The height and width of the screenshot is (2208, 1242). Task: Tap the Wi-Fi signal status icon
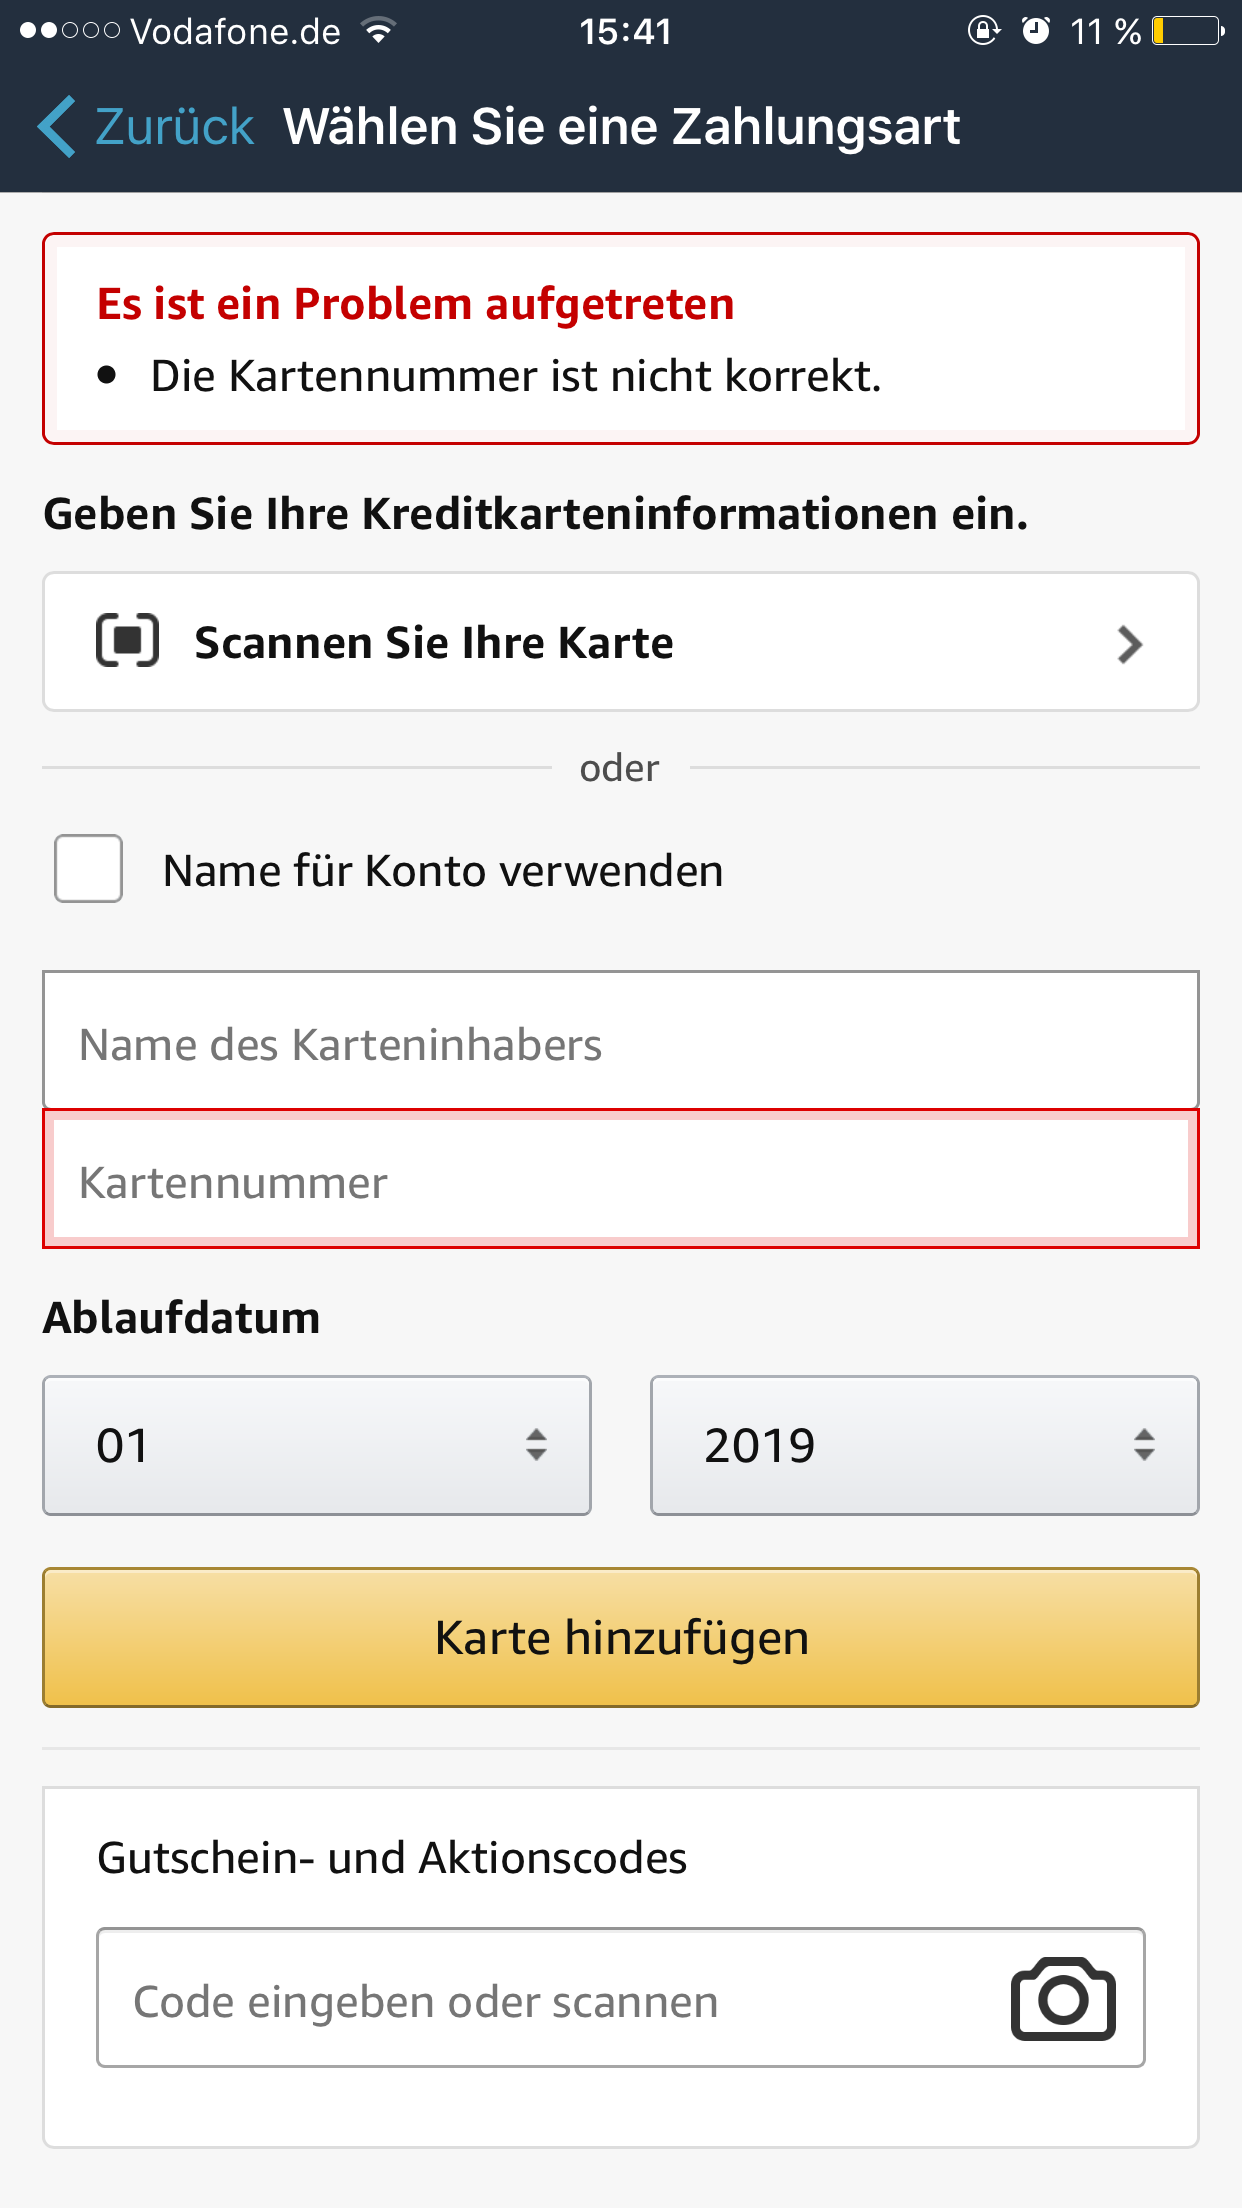[379, 31]
